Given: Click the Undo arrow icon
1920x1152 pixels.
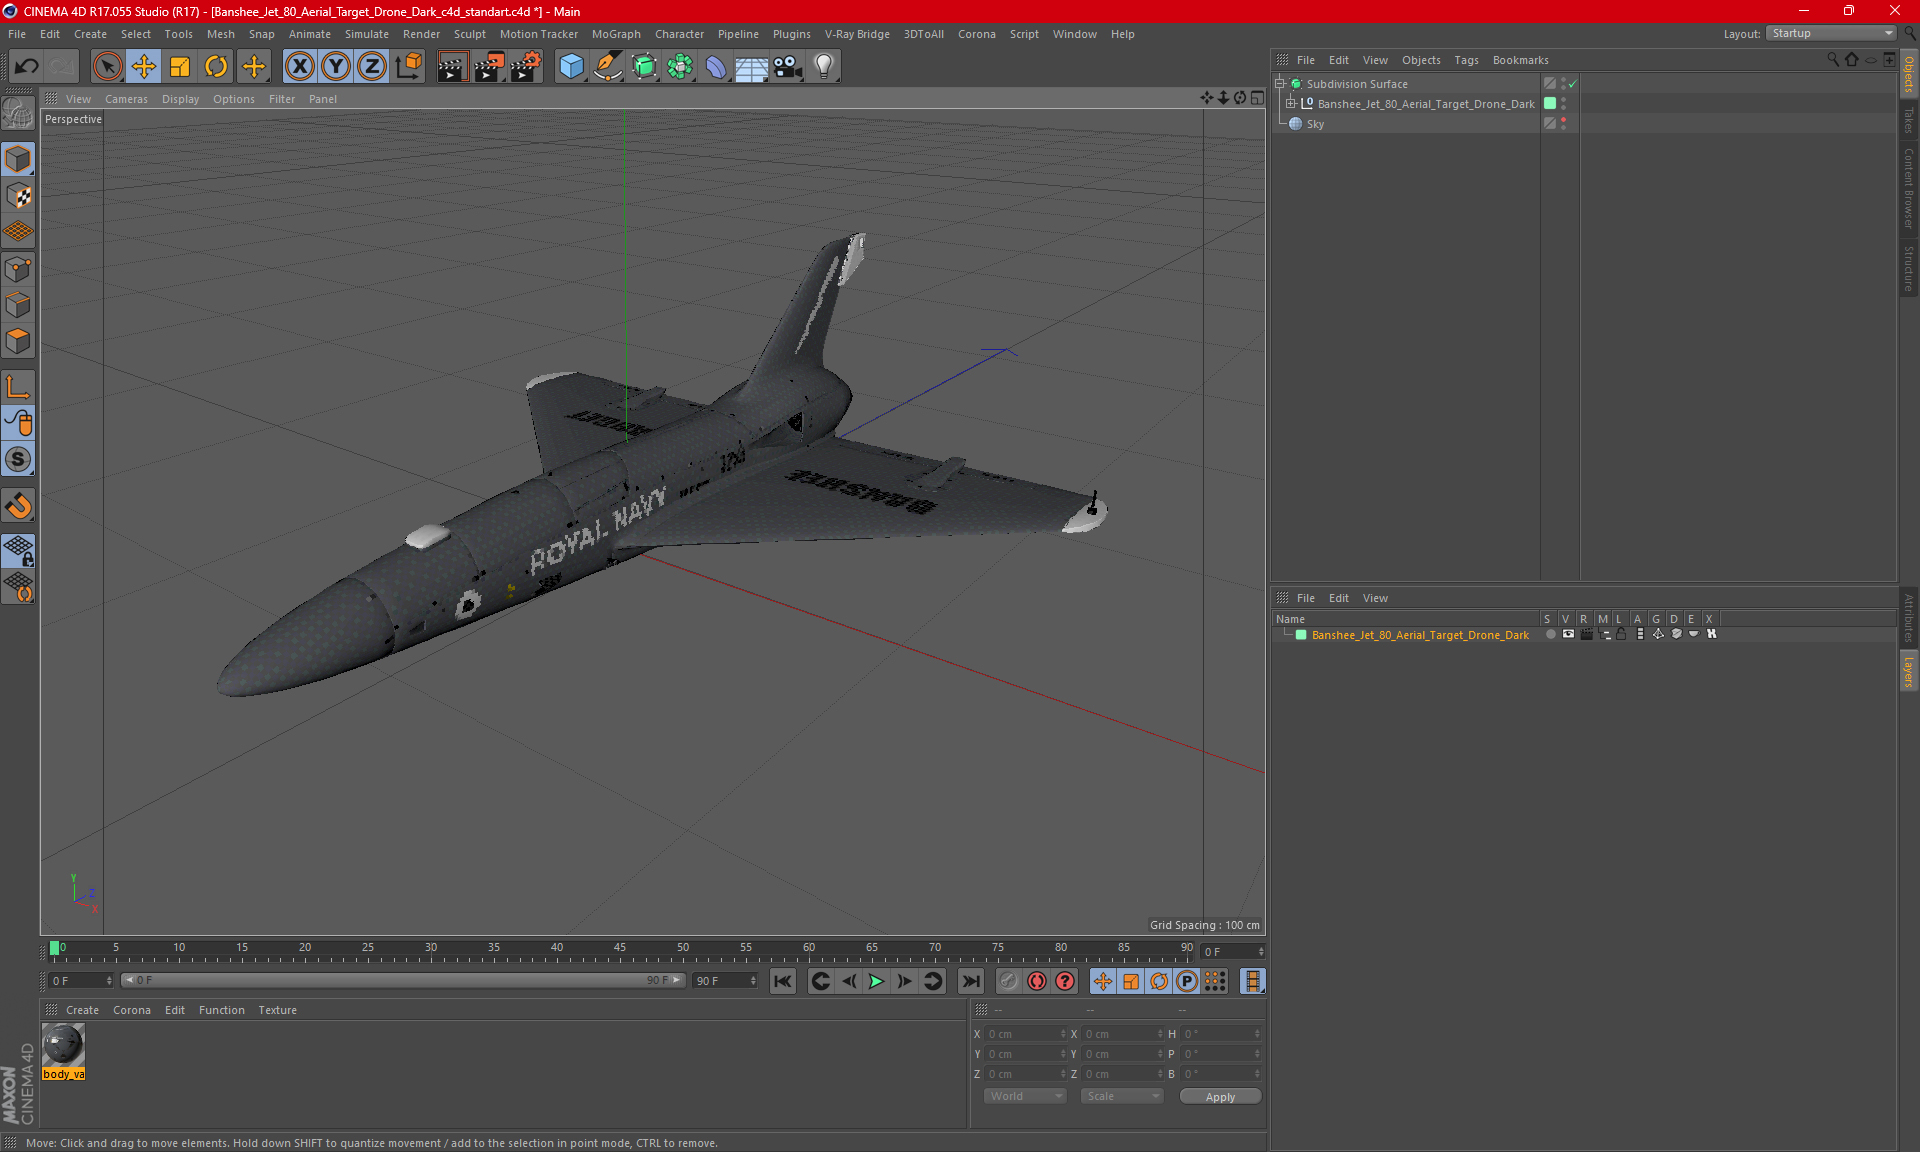Looking at the screenshot, I should click(27, 67).
